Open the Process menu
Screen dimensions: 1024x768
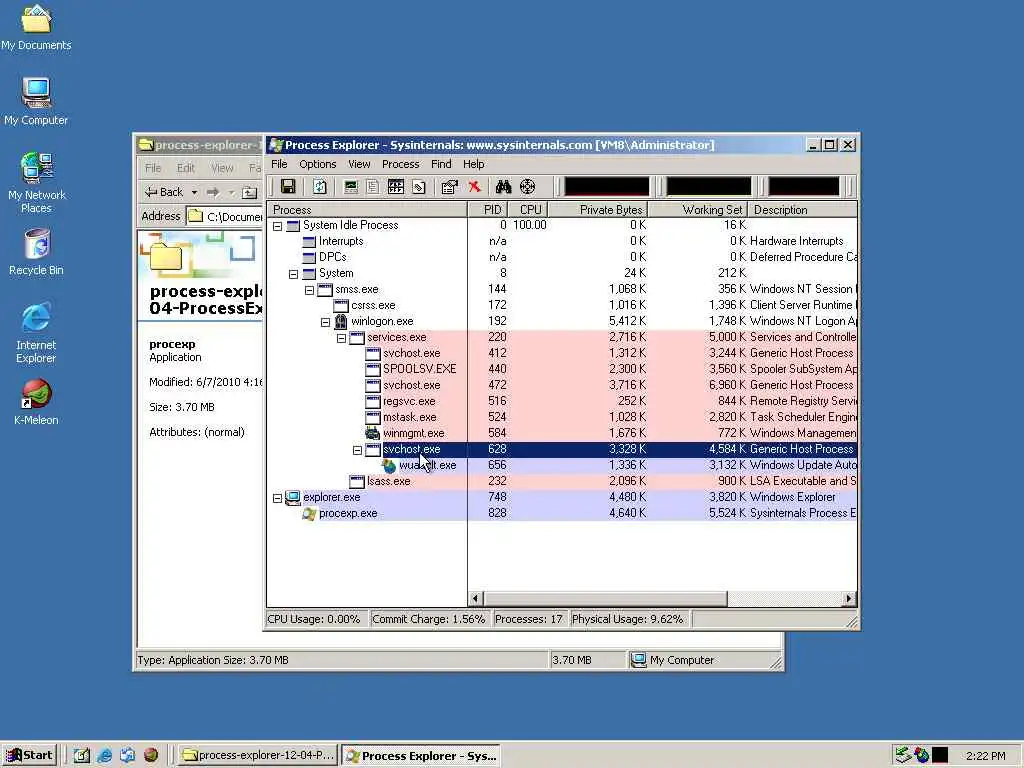click(x=400, y=164)
